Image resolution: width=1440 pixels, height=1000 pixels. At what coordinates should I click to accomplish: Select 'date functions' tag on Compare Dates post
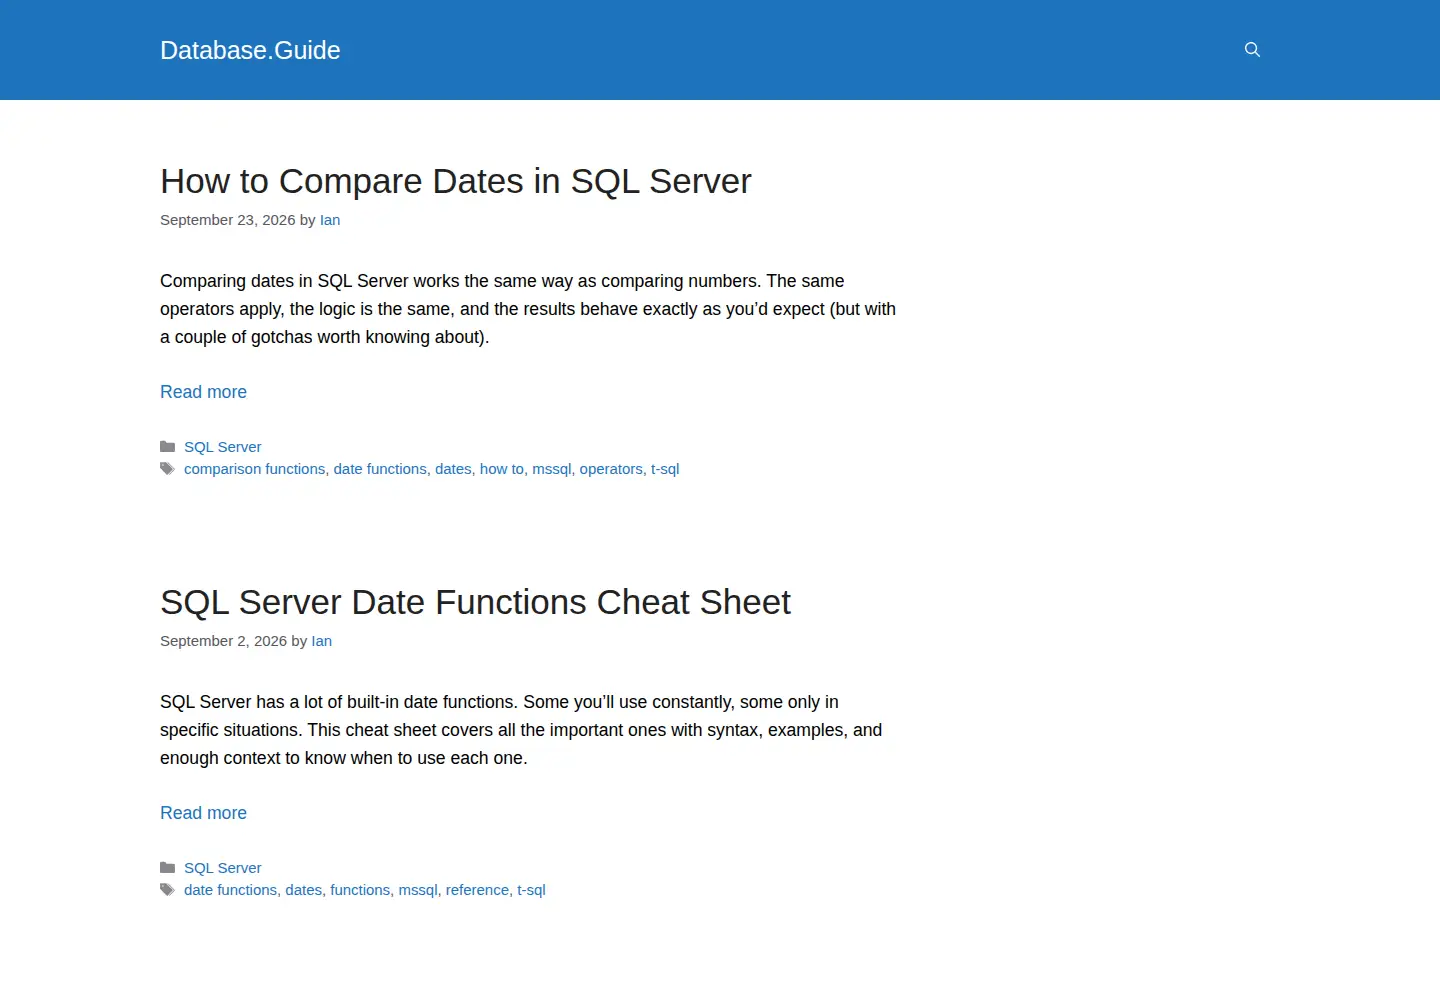click(380, 469)
